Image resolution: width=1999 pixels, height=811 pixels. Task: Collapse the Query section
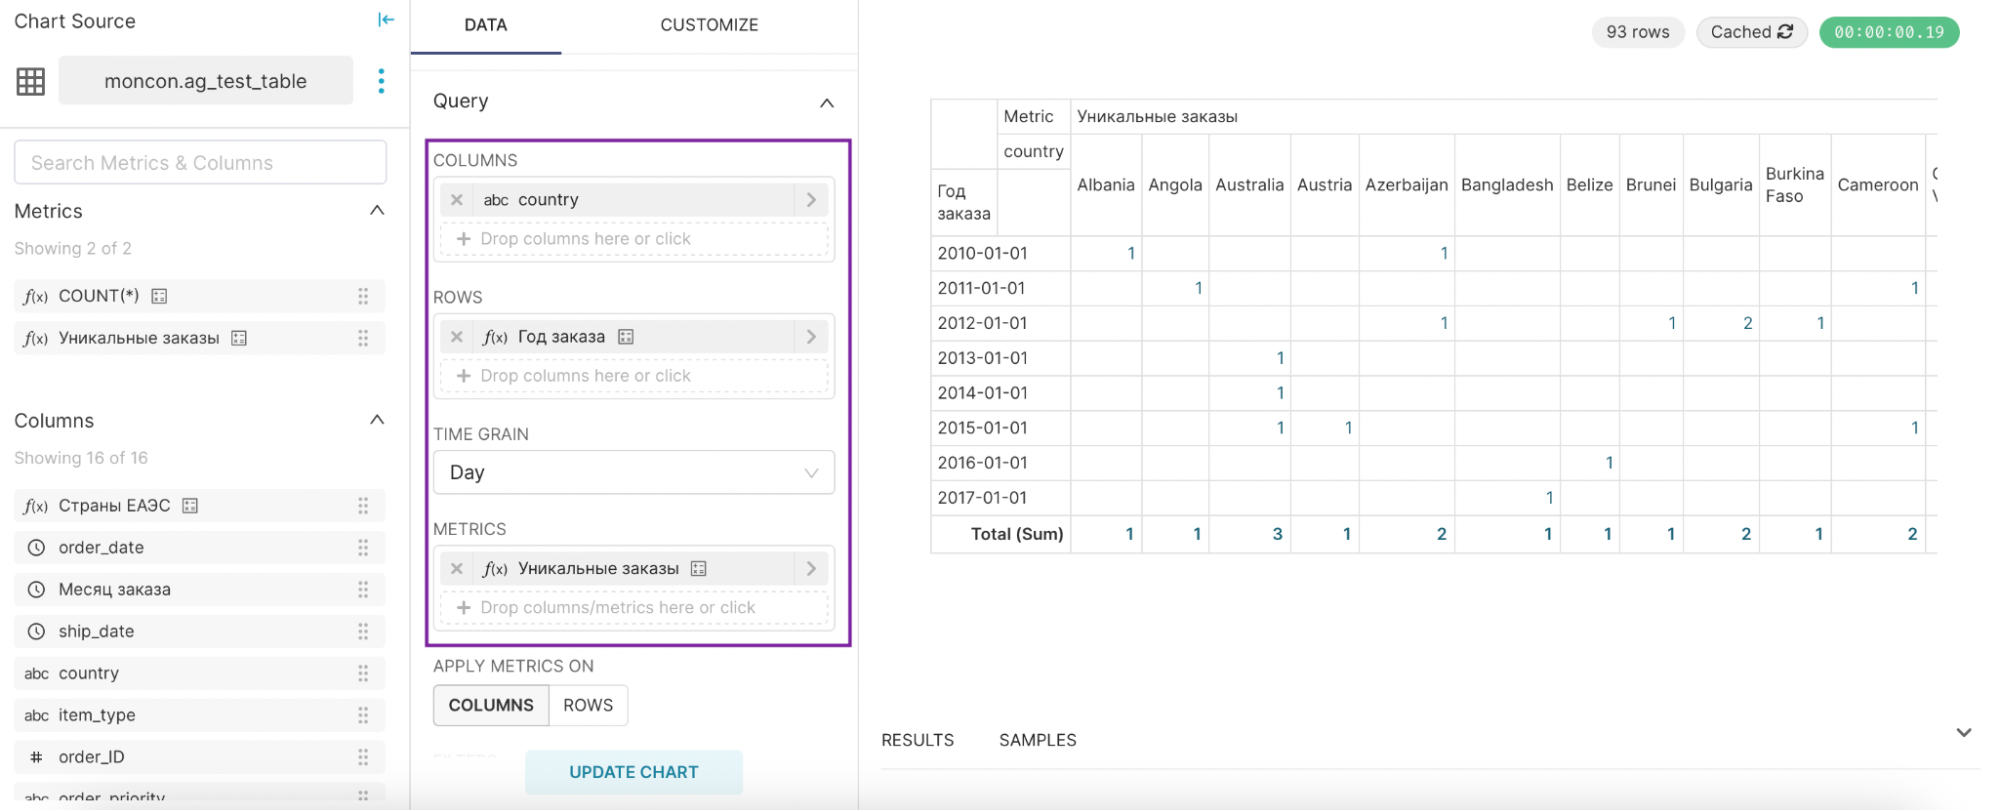click(x=827, y=103)
